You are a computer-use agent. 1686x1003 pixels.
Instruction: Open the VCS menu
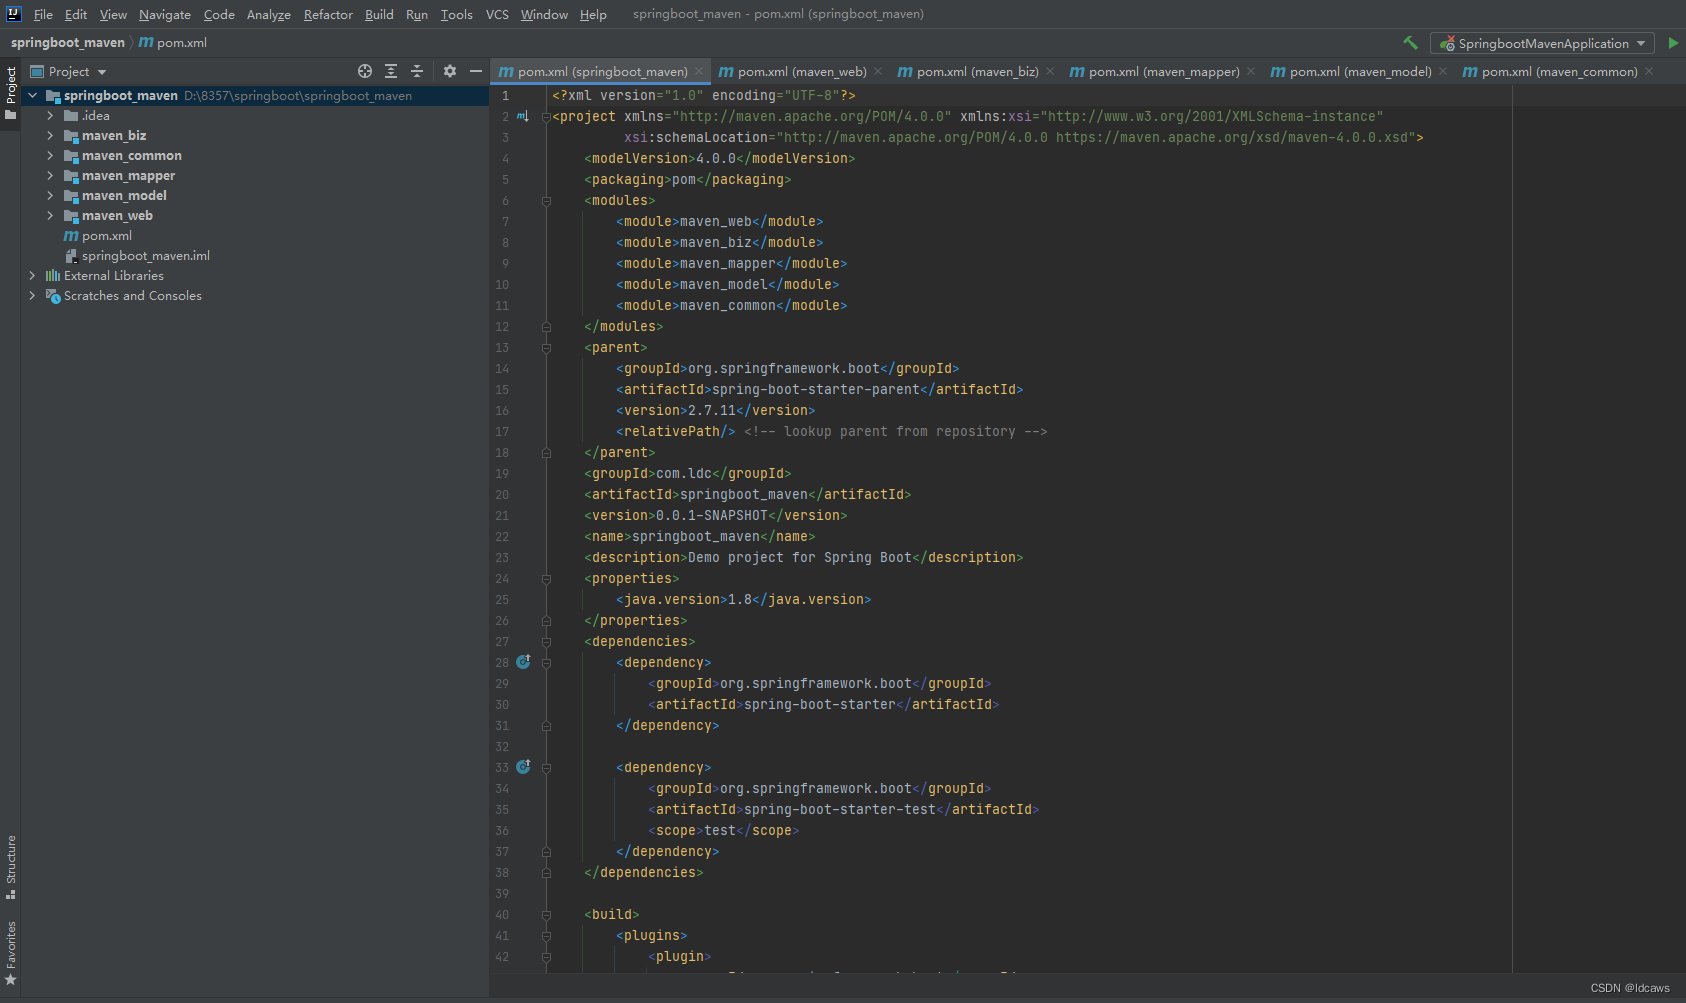(497, 14)
